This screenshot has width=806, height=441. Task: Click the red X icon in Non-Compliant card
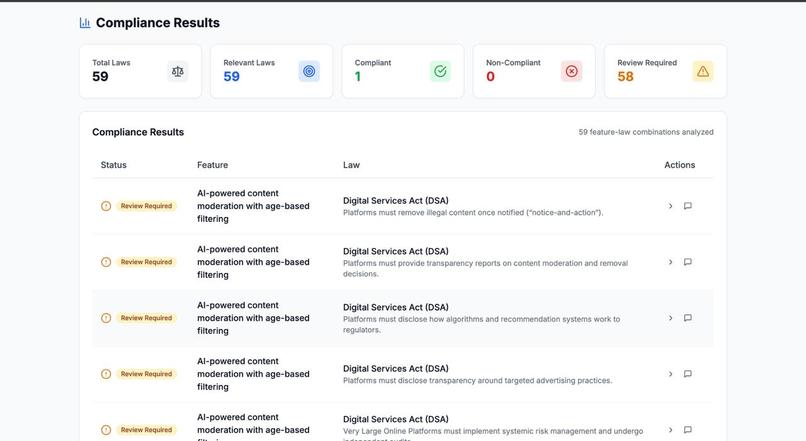tap(572, 71)
